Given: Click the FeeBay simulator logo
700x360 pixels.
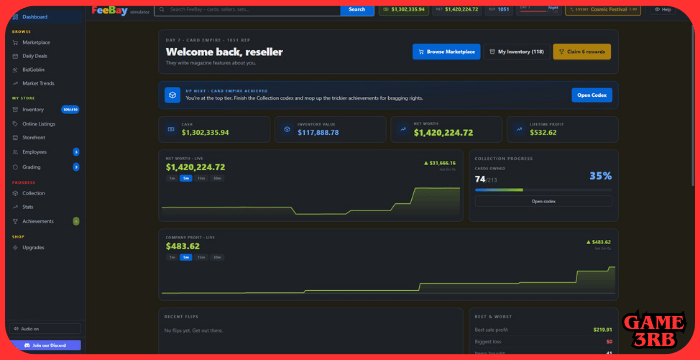Looking at the screenshot, I should point(121,10).
